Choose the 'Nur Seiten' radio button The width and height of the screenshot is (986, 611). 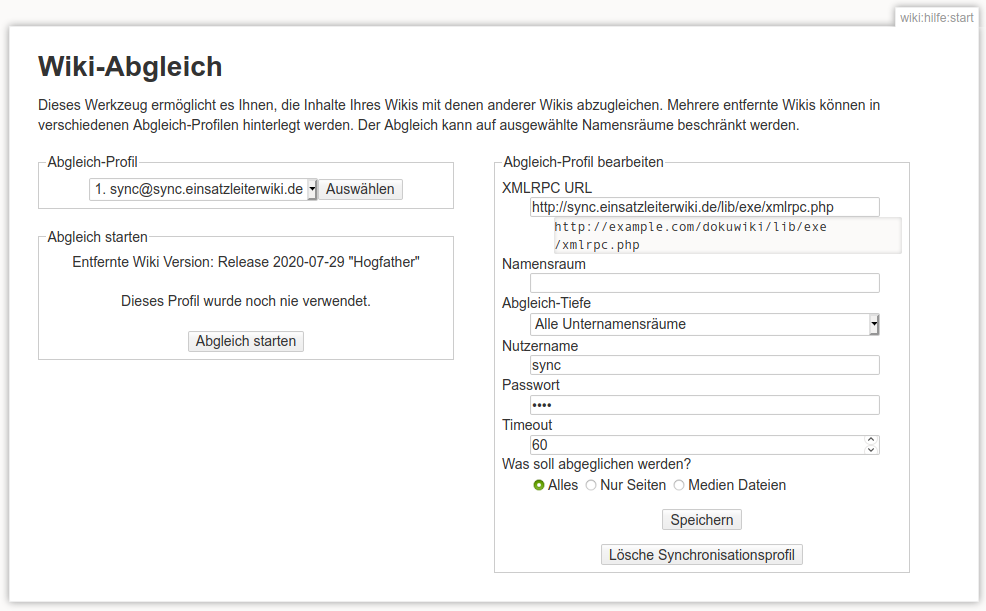coord(591,485)
